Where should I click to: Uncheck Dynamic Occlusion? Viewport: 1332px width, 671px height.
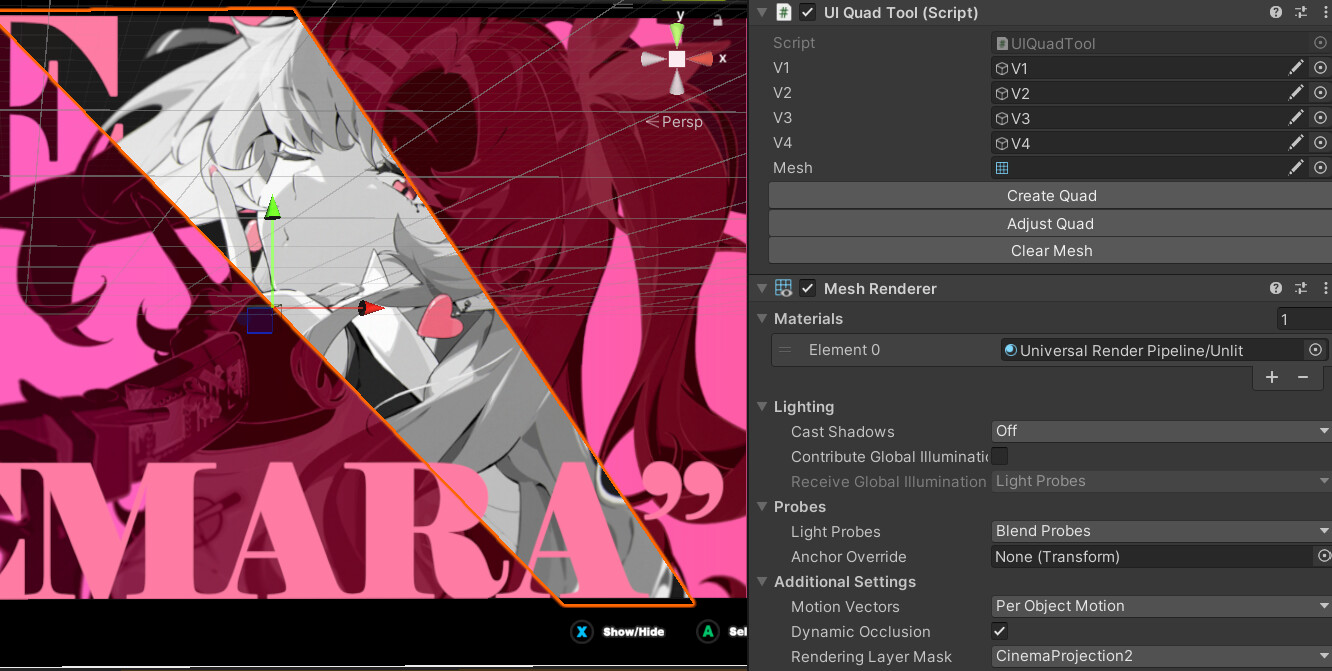[x=999, y=631]
